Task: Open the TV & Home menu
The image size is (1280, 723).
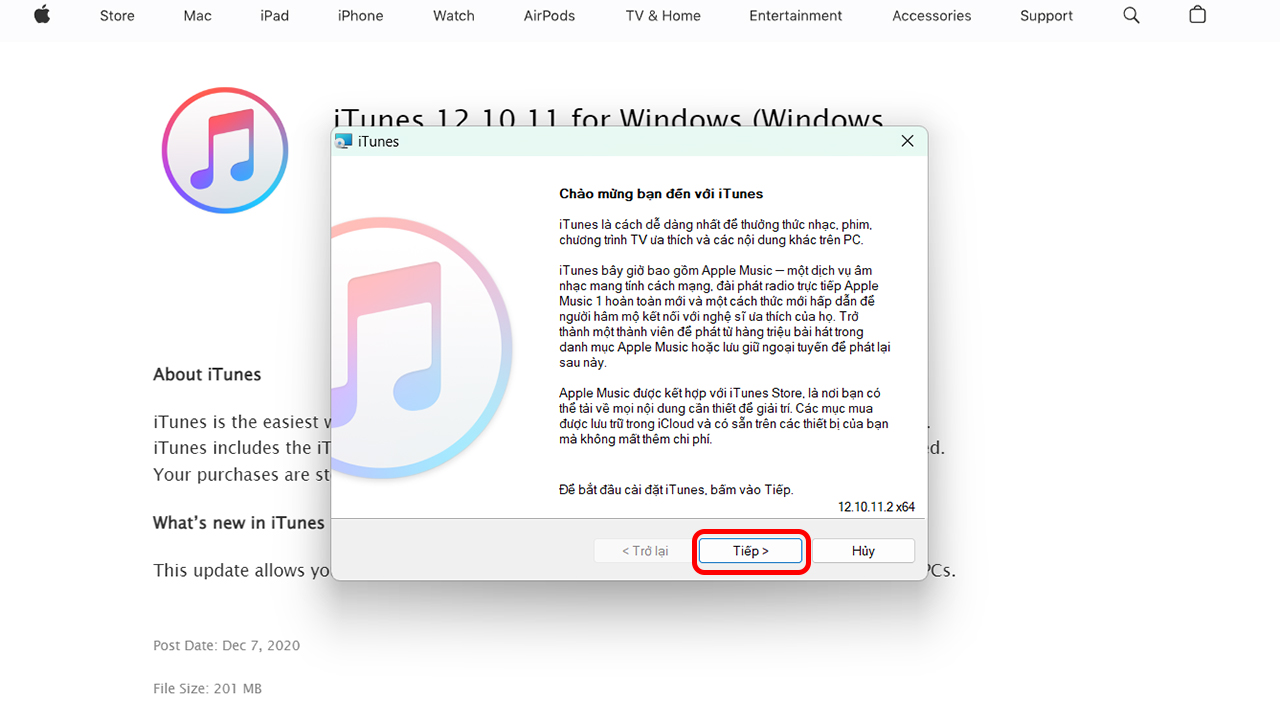Action: click(663, 16)
